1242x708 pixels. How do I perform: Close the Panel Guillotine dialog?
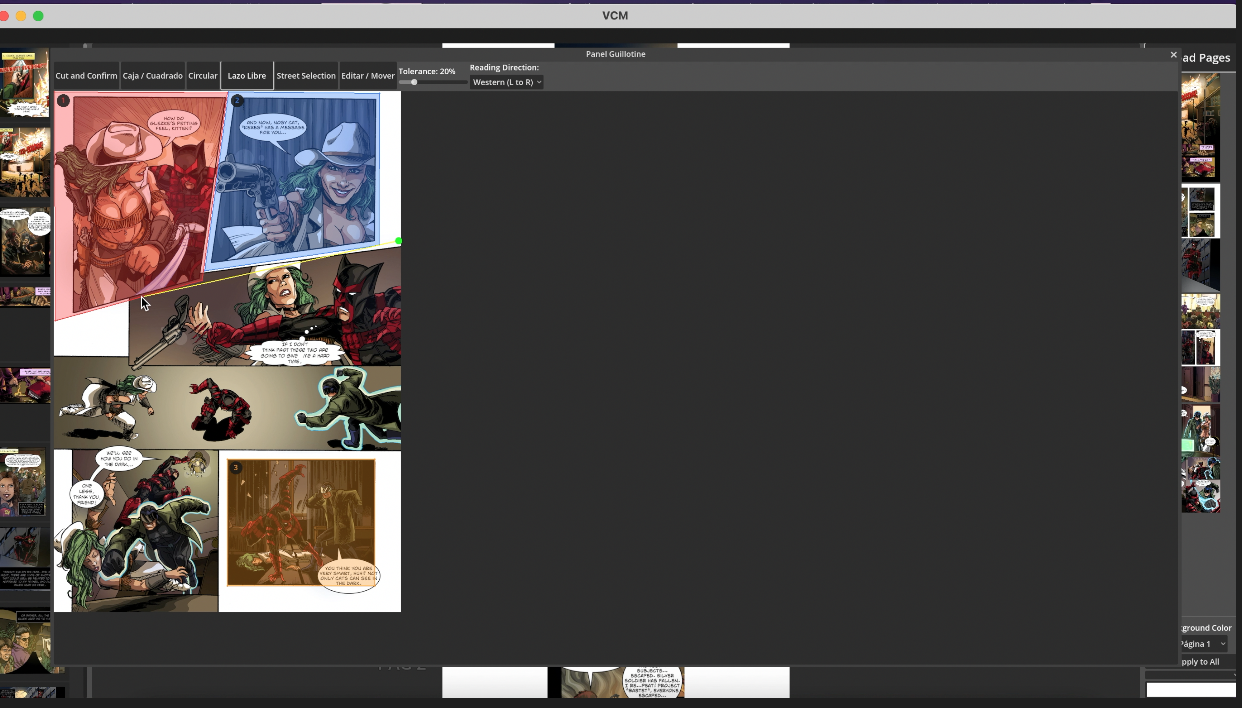click(1173, 54)
